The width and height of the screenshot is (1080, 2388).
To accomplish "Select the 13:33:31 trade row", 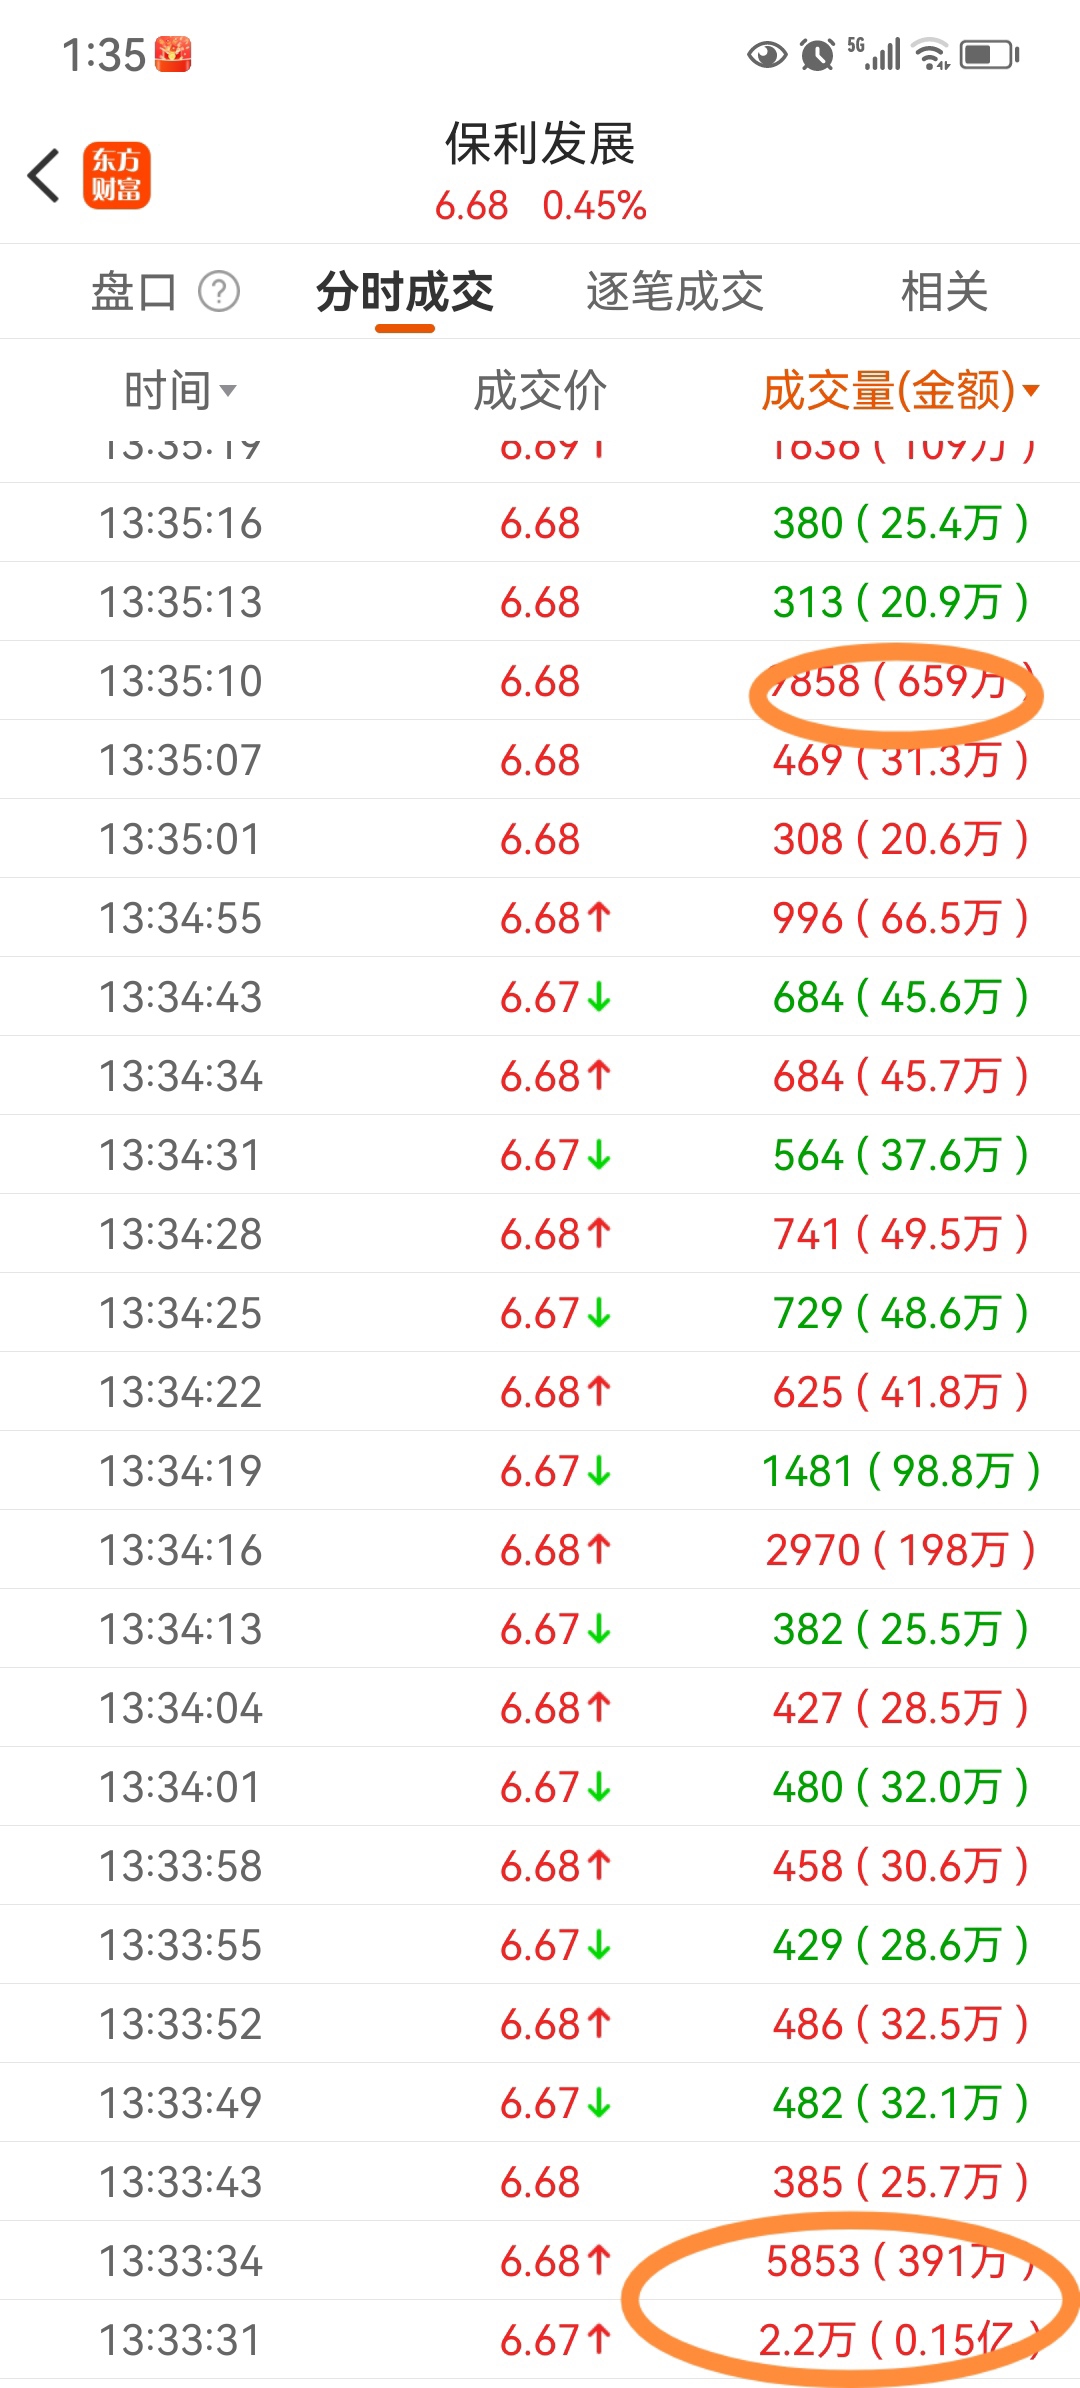I will click(x=540, y=2340).
